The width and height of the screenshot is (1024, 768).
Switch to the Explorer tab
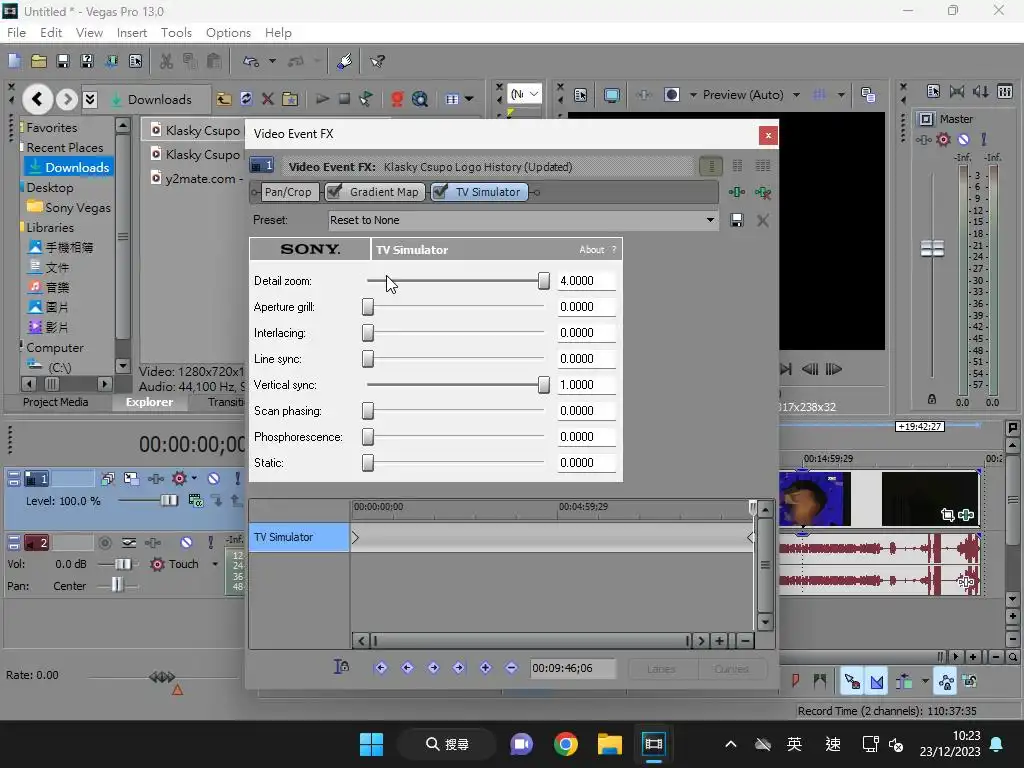(150, 402)
